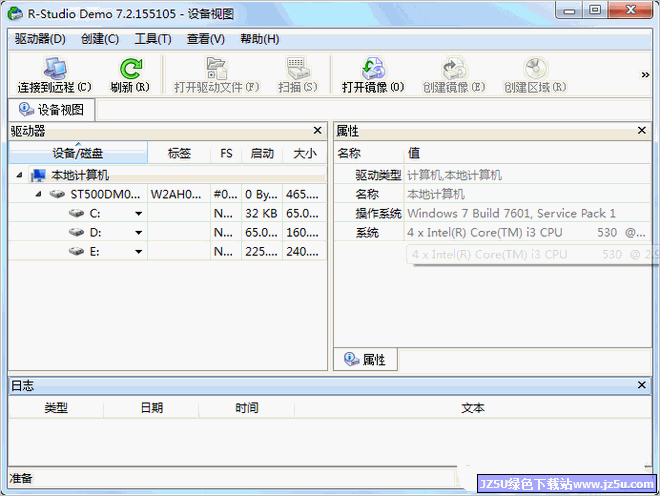Switch to the 设备视图 tab

[x=51, y=110]
